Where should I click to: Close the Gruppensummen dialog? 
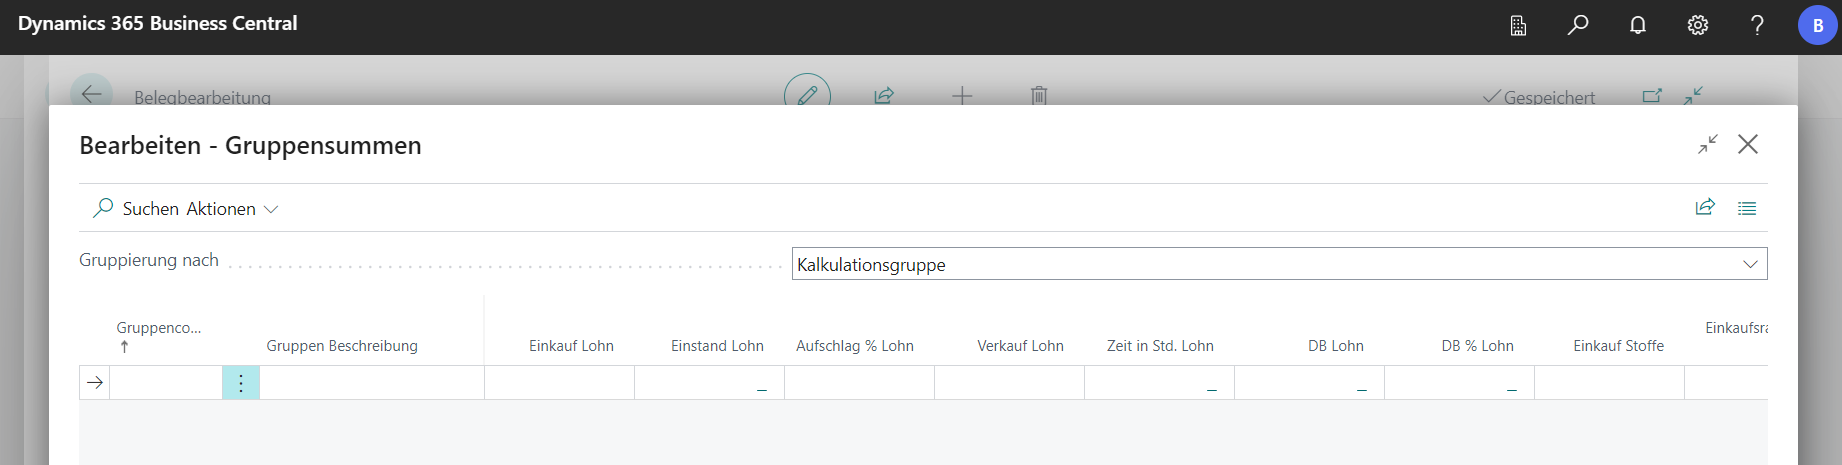tap(1748, 144)
